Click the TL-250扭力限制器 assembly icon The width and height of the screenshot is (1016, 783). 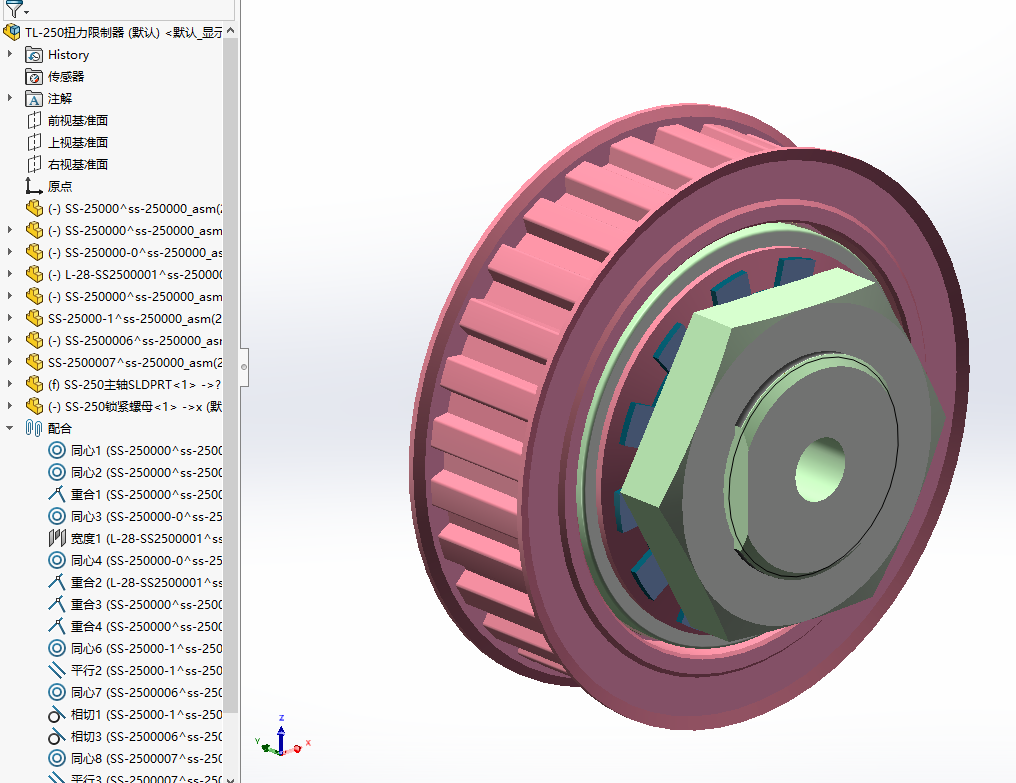click(12, 32)
